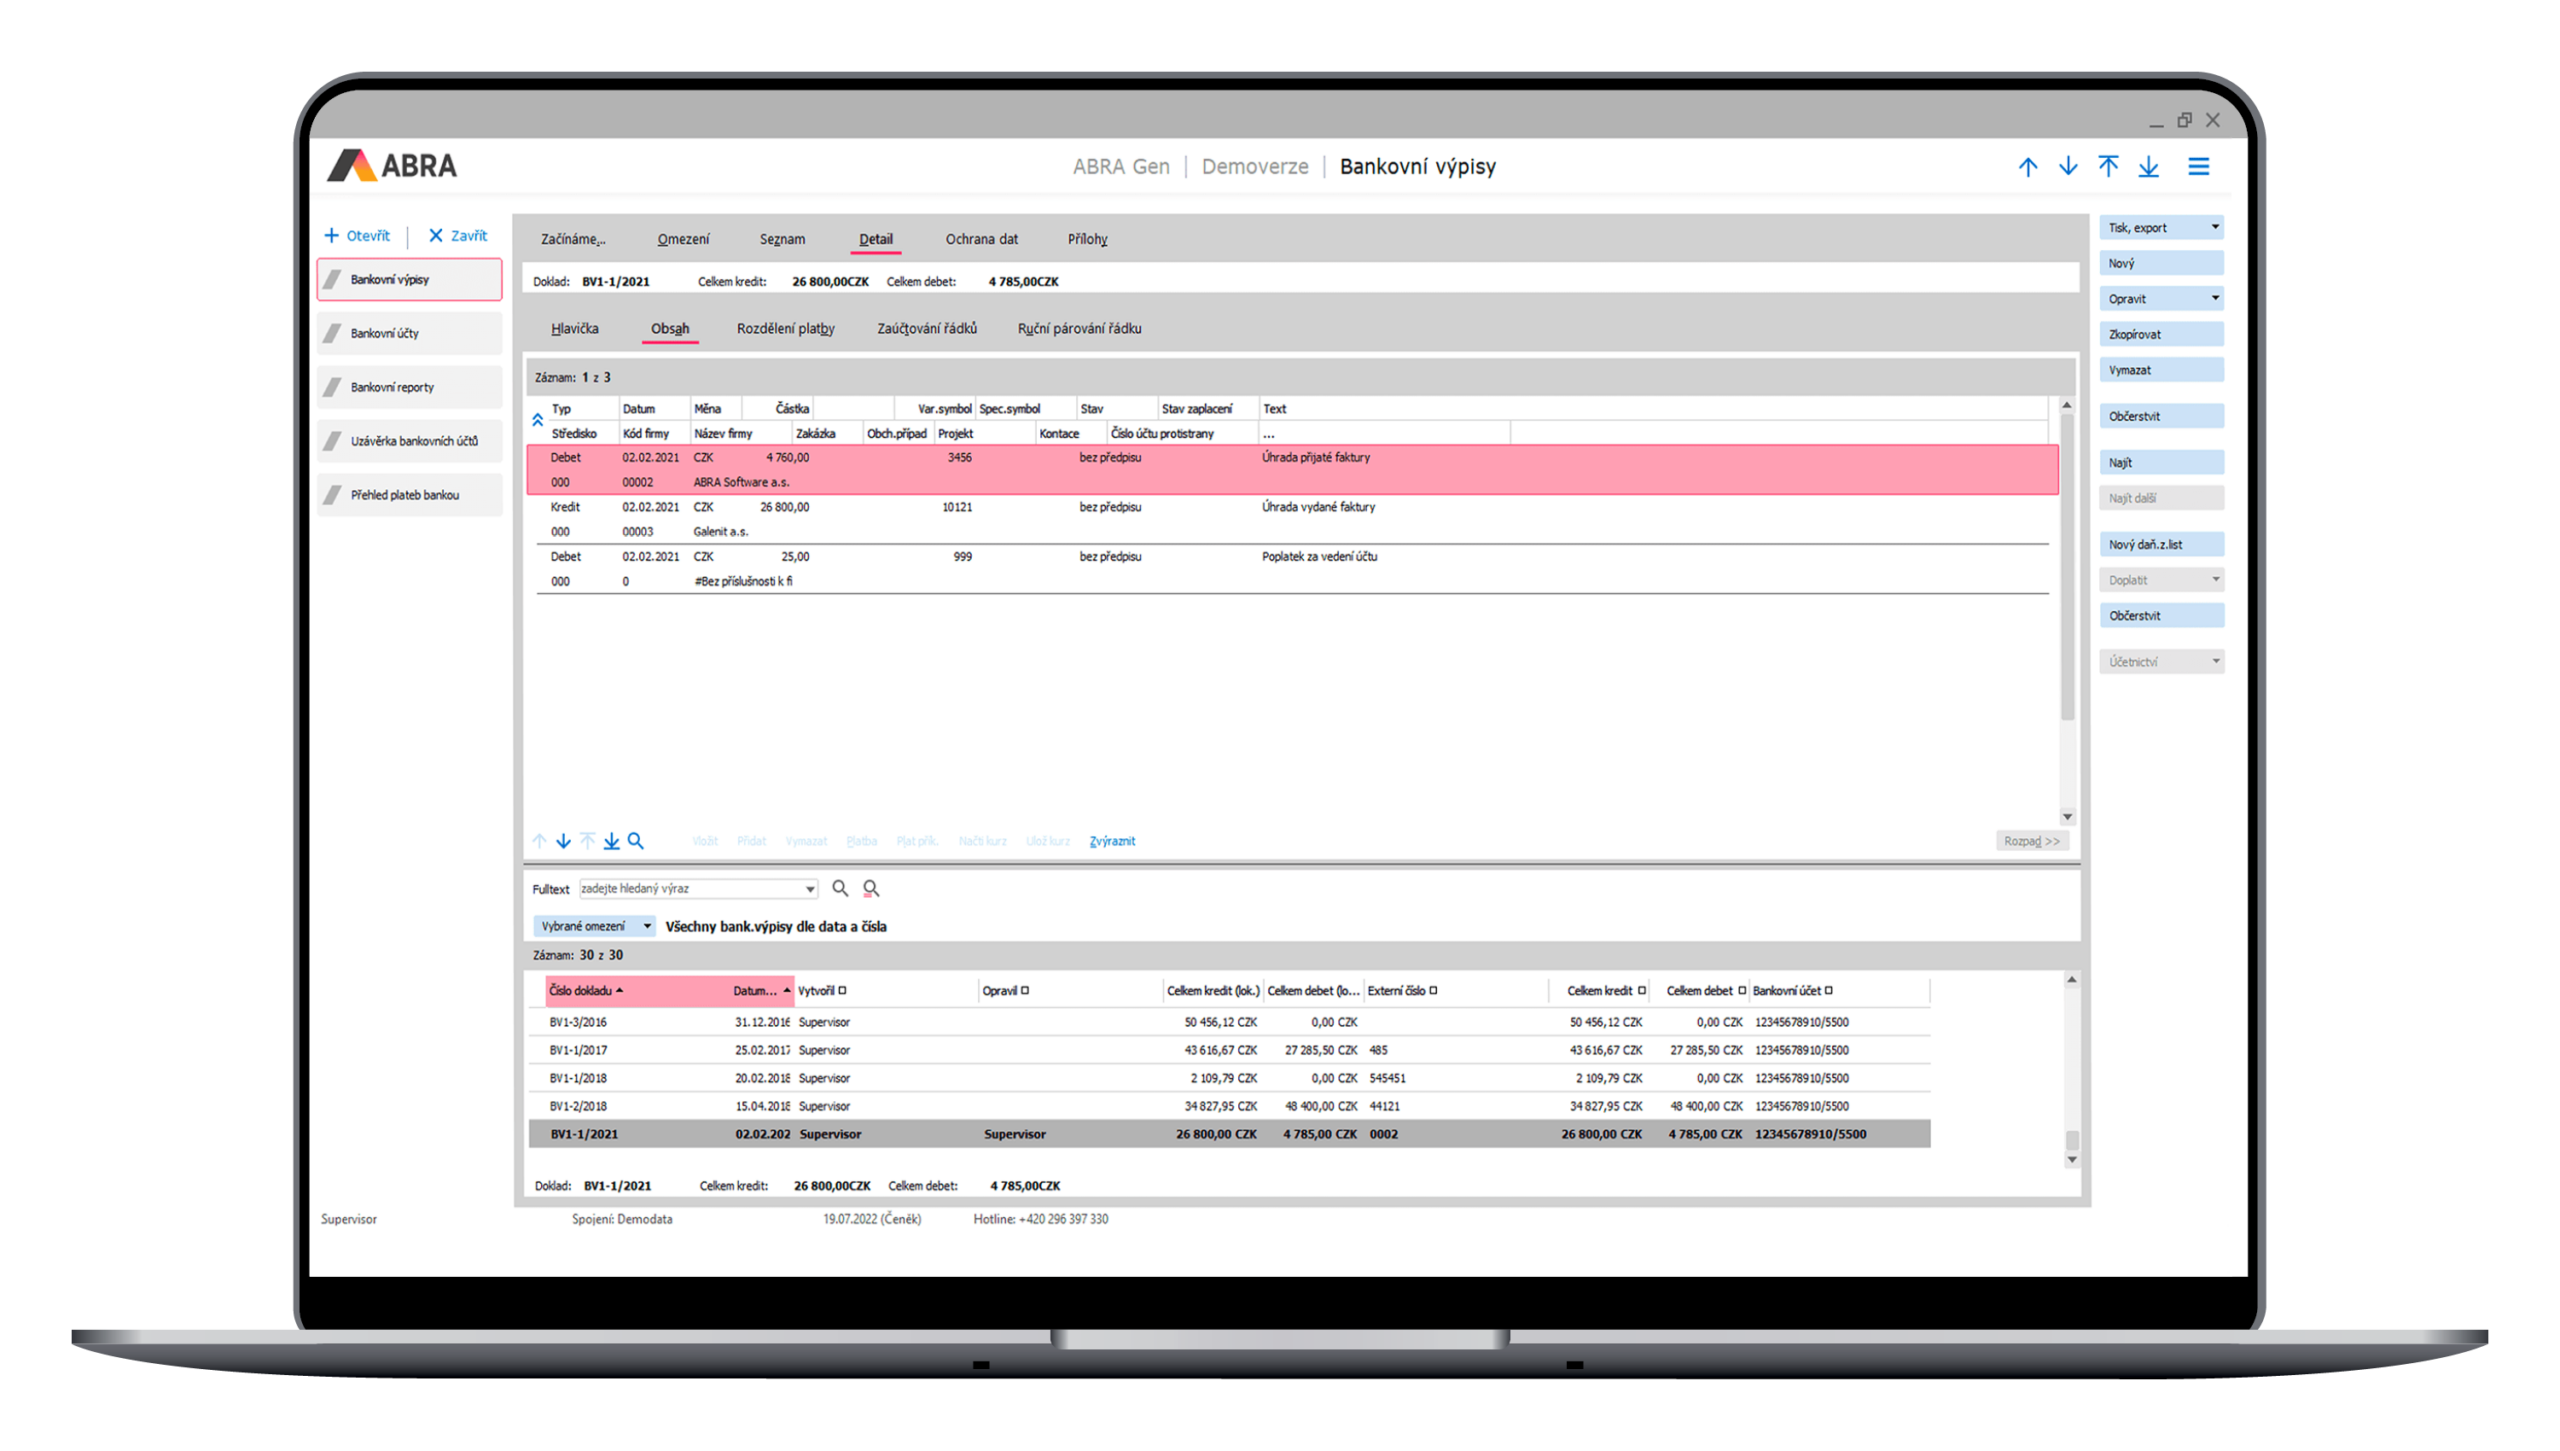Go to previous record using header up arrow
Viewport: 2560px width, 1451px height.
click(x=2027, y=167)
